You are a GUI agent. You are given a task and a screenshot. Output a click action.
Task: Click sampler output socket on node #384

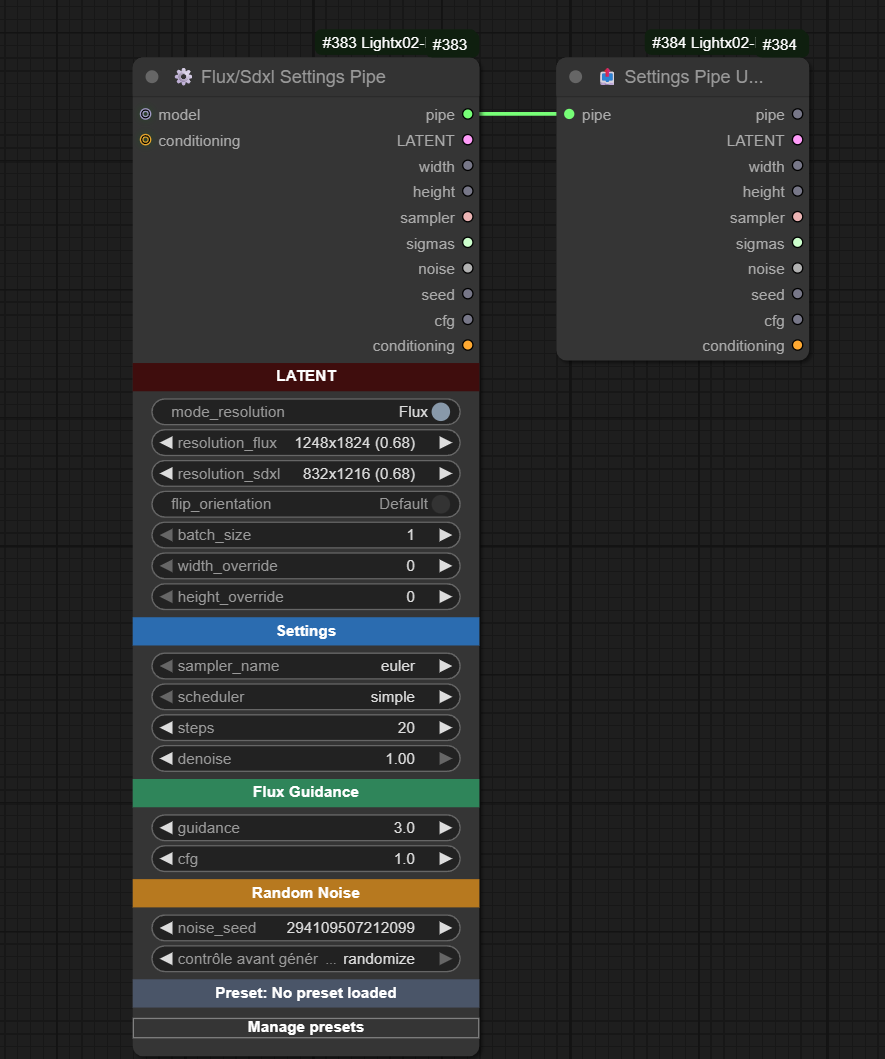coord(797,217)
